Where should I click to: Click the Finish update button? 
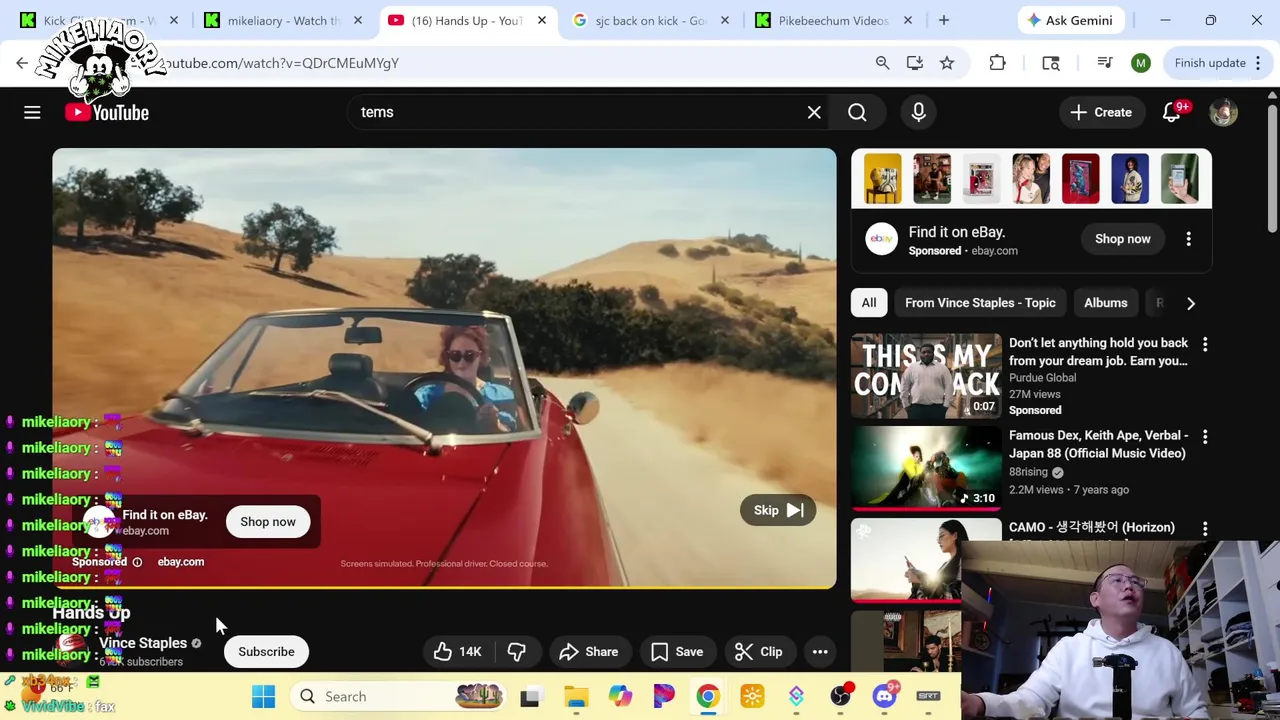pyautogui.click(x=1219, y=63)
